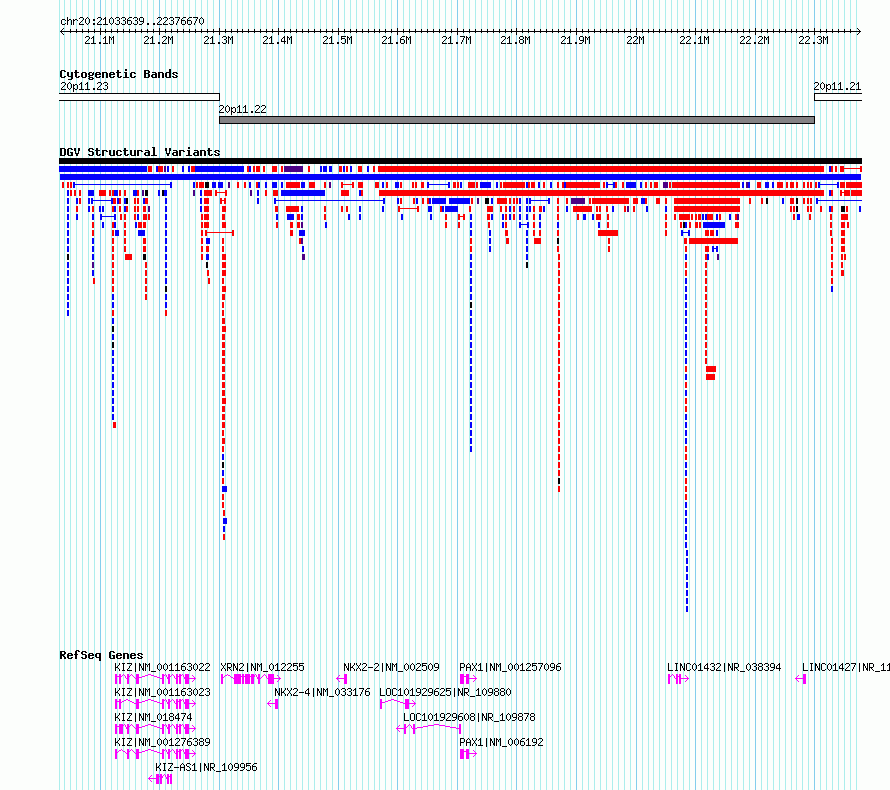Select gene KIZ-AS1|NR_109956
The image size is (890, 790).
(x=206, y=767)
